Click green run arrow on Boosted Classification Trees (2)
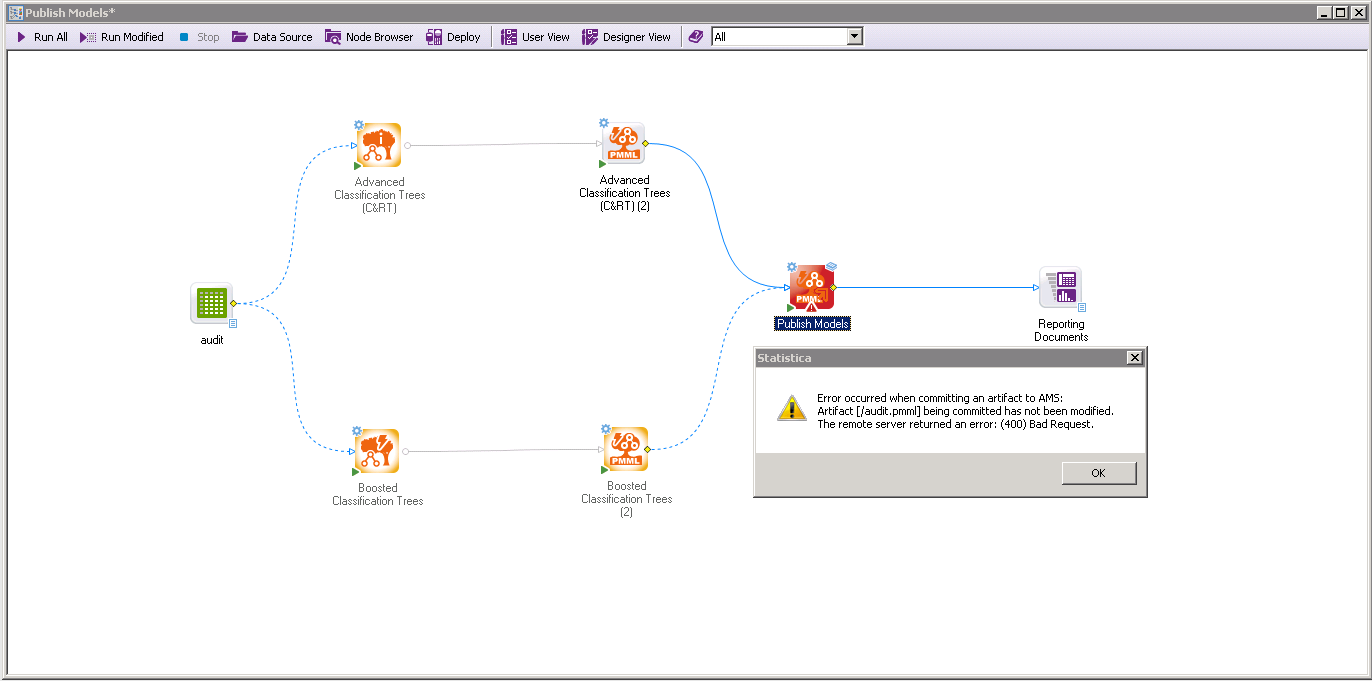 coord(604,470)
